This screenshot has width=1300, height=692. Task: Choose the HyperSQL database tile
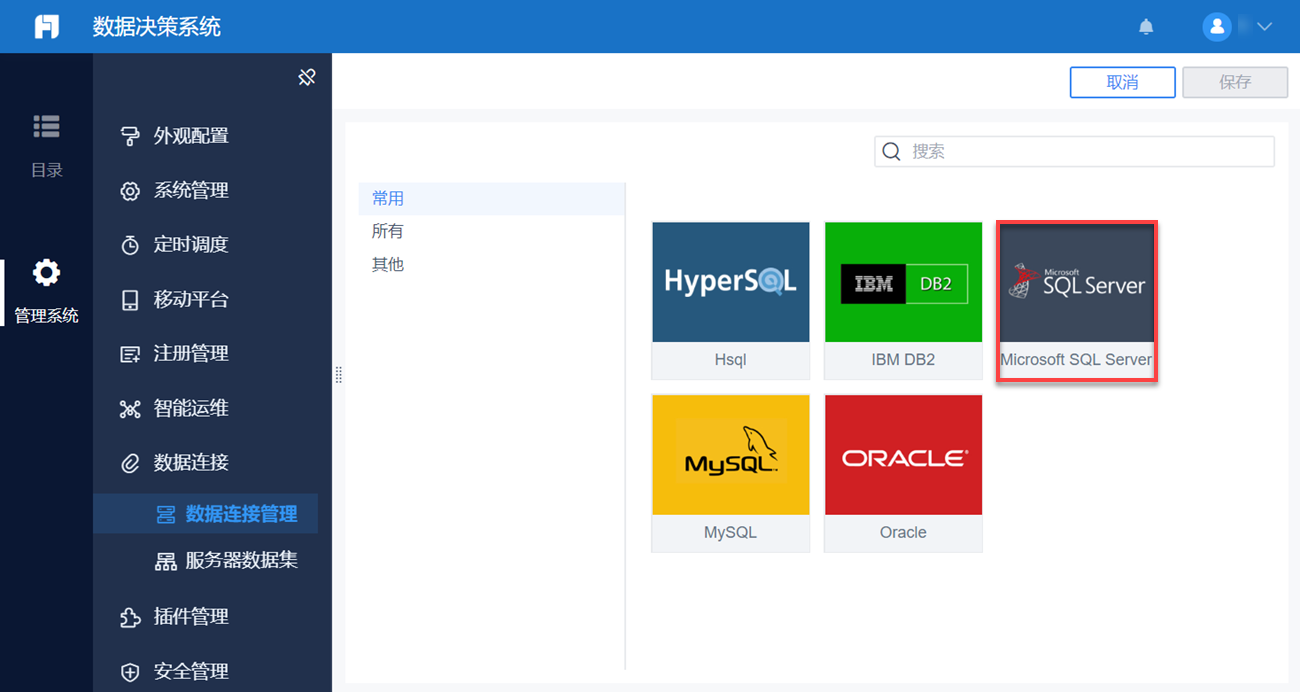[x=731, y=300]
